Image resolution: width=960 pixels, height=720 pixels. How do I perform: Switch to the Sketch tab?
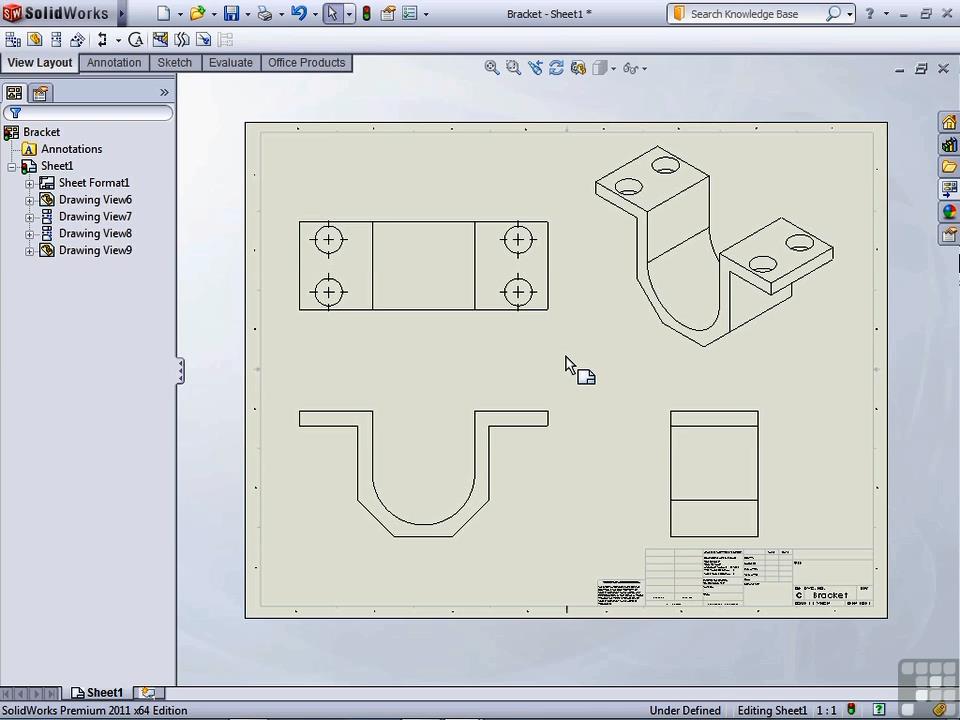[x=174, y=62]
